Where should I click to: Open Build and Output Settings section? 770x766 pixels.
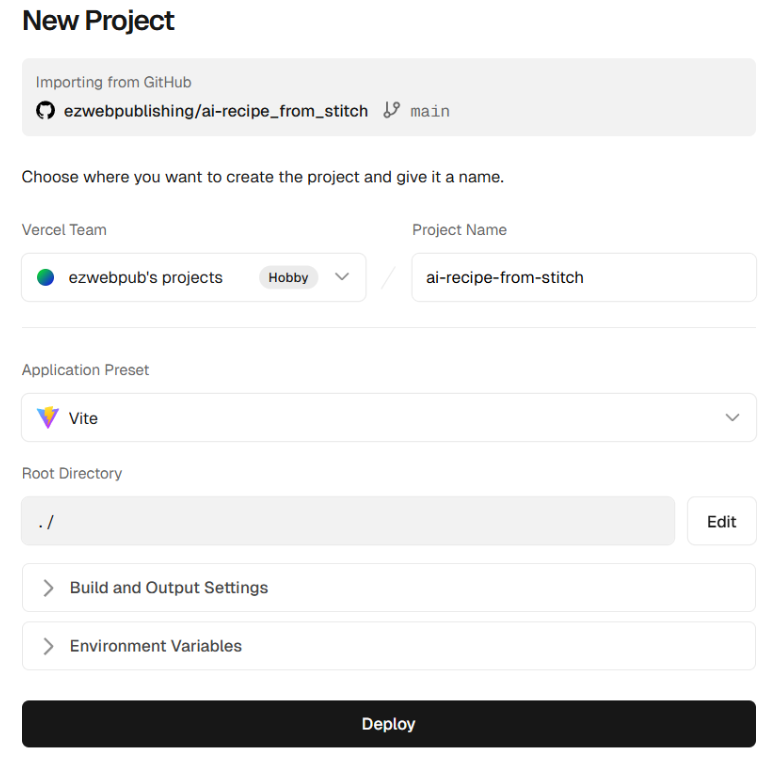169,588
